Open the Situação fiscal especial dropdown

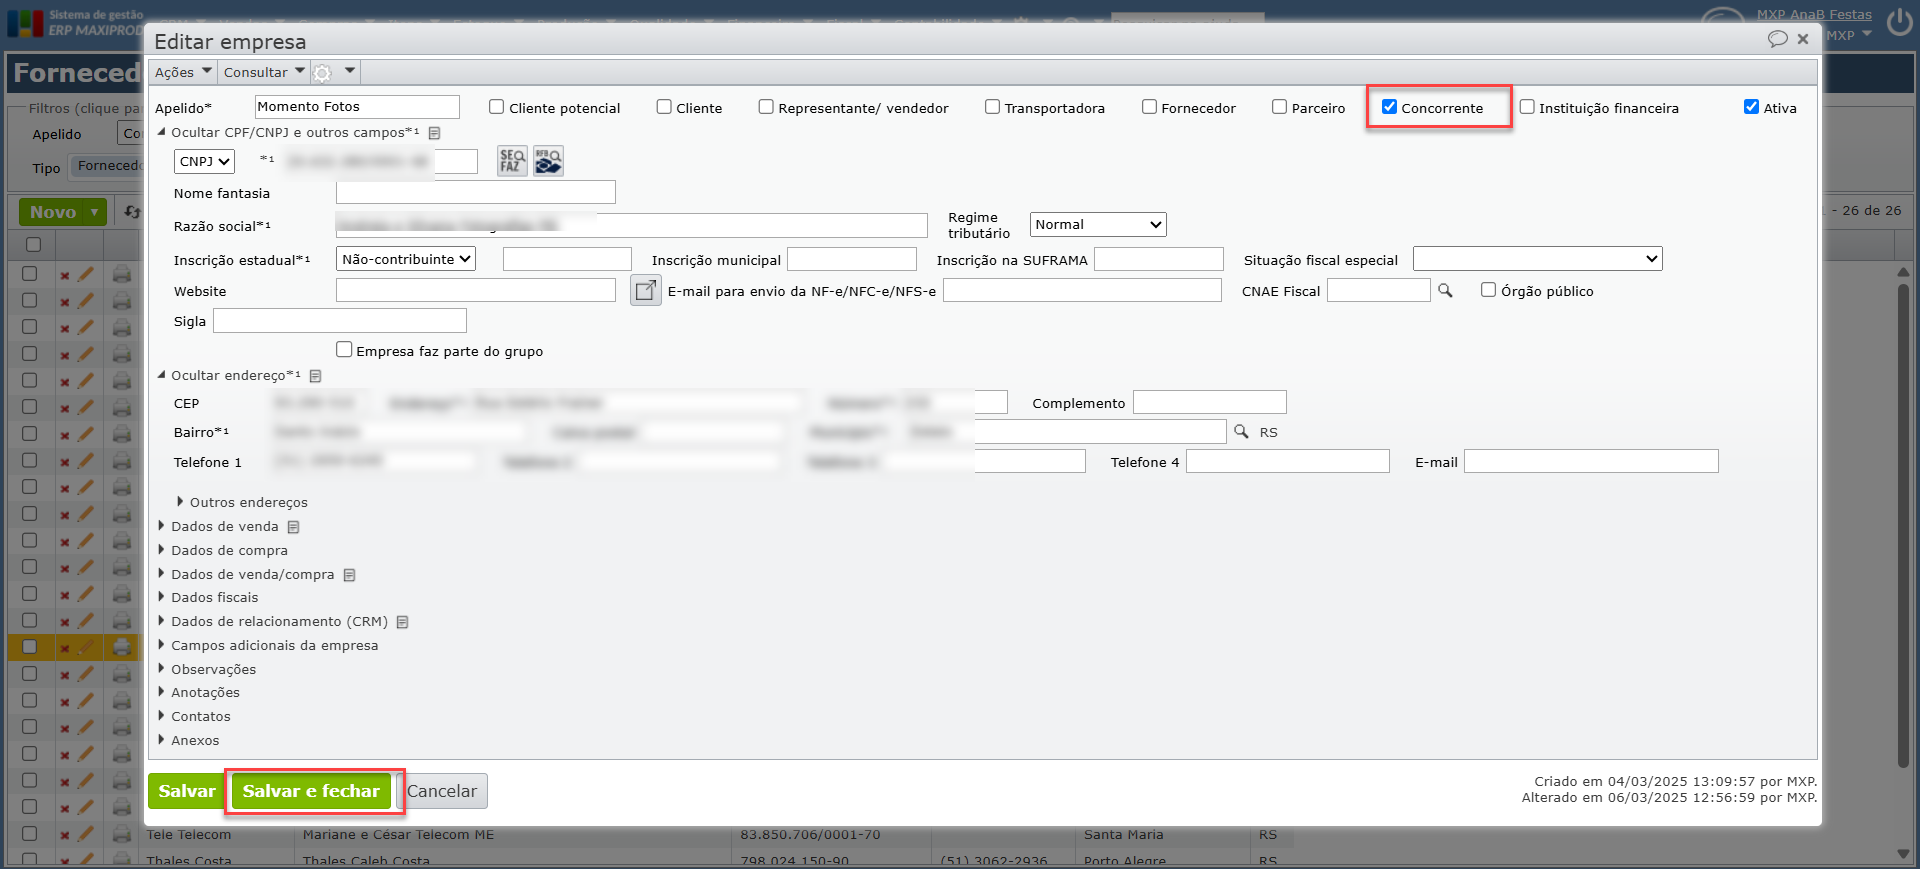click(1538, 259)
